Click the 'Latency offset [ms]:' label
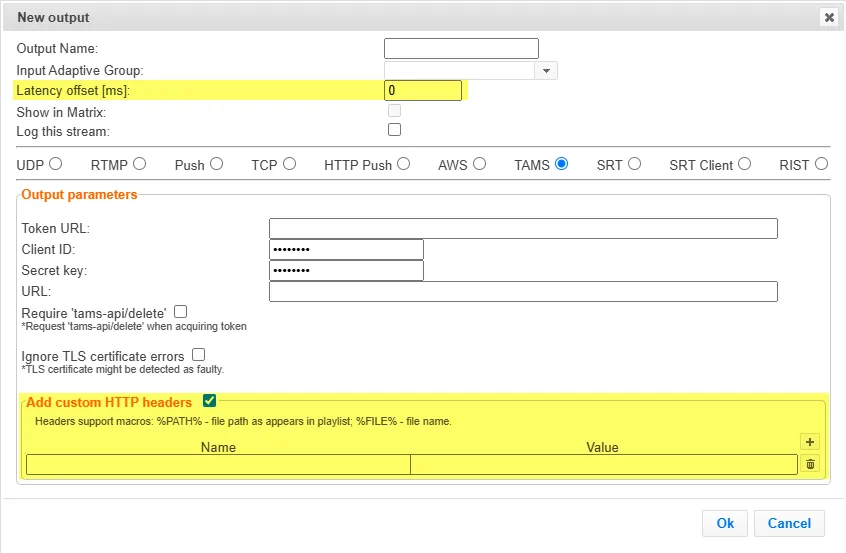The image size is (846, 553). click(x=73, y=91)
